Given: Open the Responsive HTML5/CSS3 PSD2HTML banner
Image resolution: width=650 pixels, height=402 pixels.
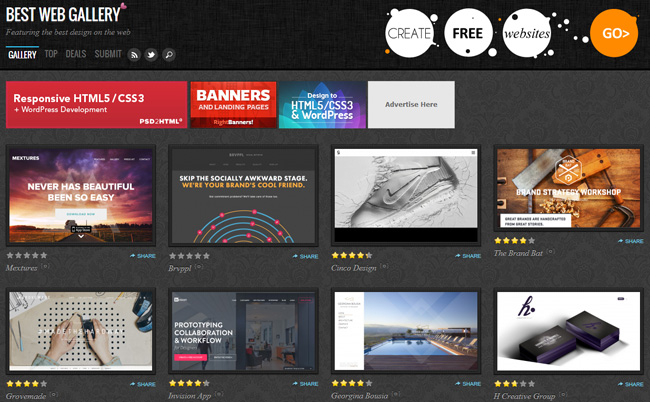Looking at the screenshot, I should coord(97,104).
